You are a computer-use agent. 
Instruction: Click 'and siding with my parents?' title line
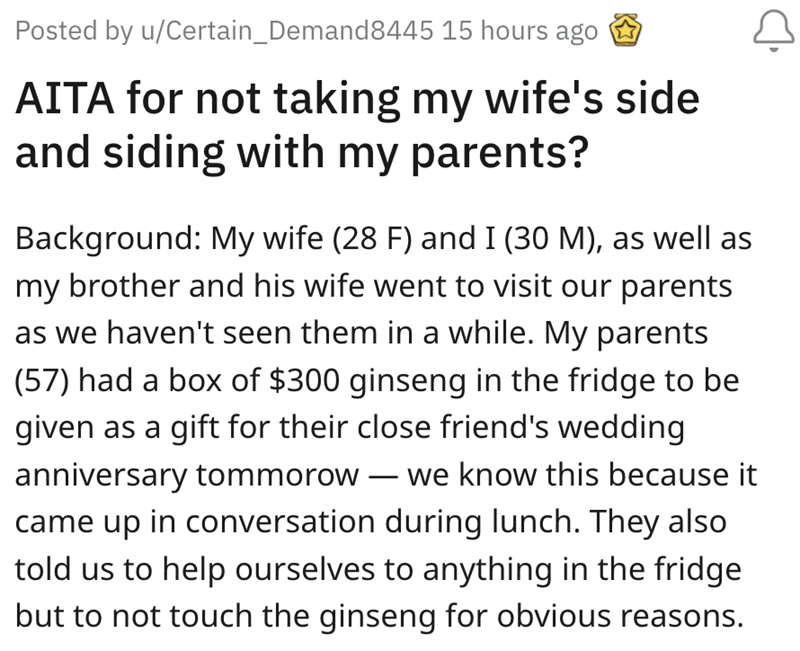click(x=302, y=152)
